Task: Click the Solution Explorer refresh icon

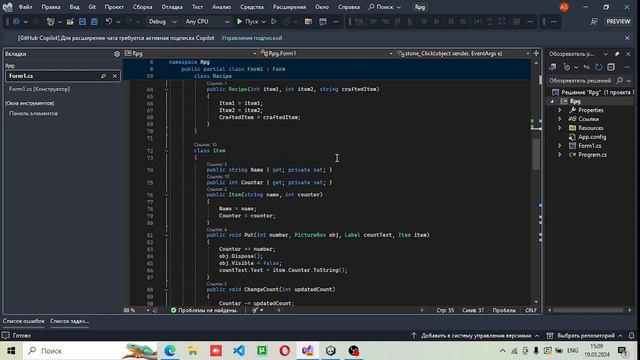Action: pos(598,67)
